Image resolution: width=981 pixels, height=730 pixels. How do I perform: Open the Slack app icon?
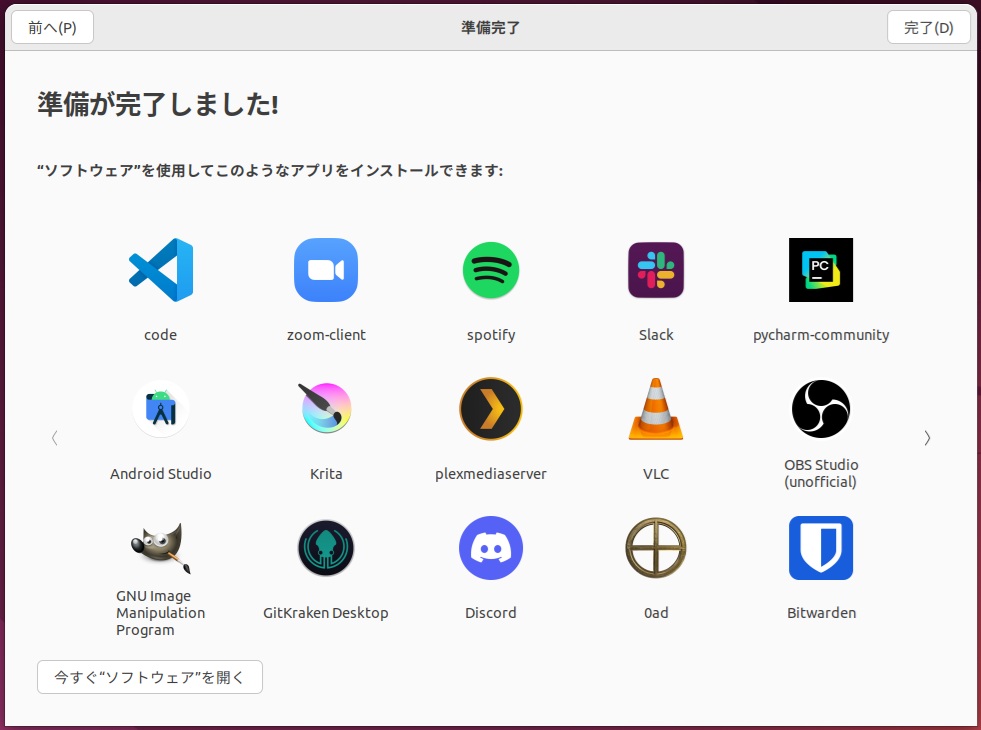coord(656,270)
